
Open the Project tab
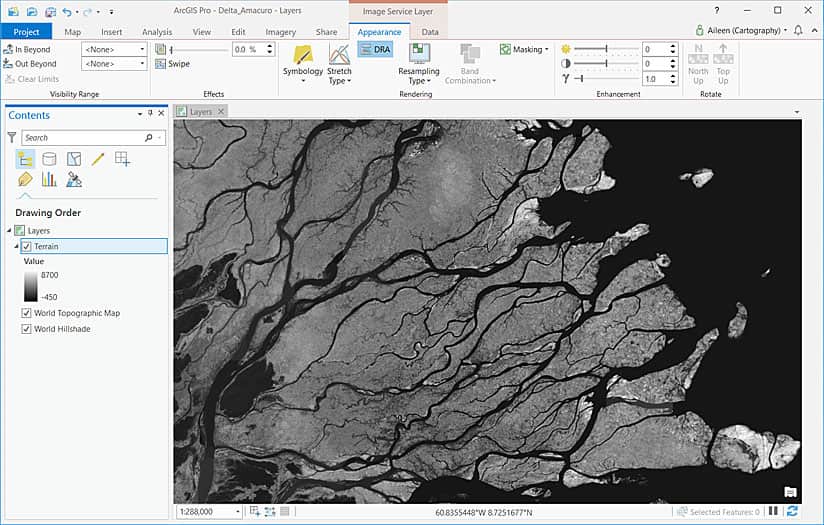coord(26,32)
